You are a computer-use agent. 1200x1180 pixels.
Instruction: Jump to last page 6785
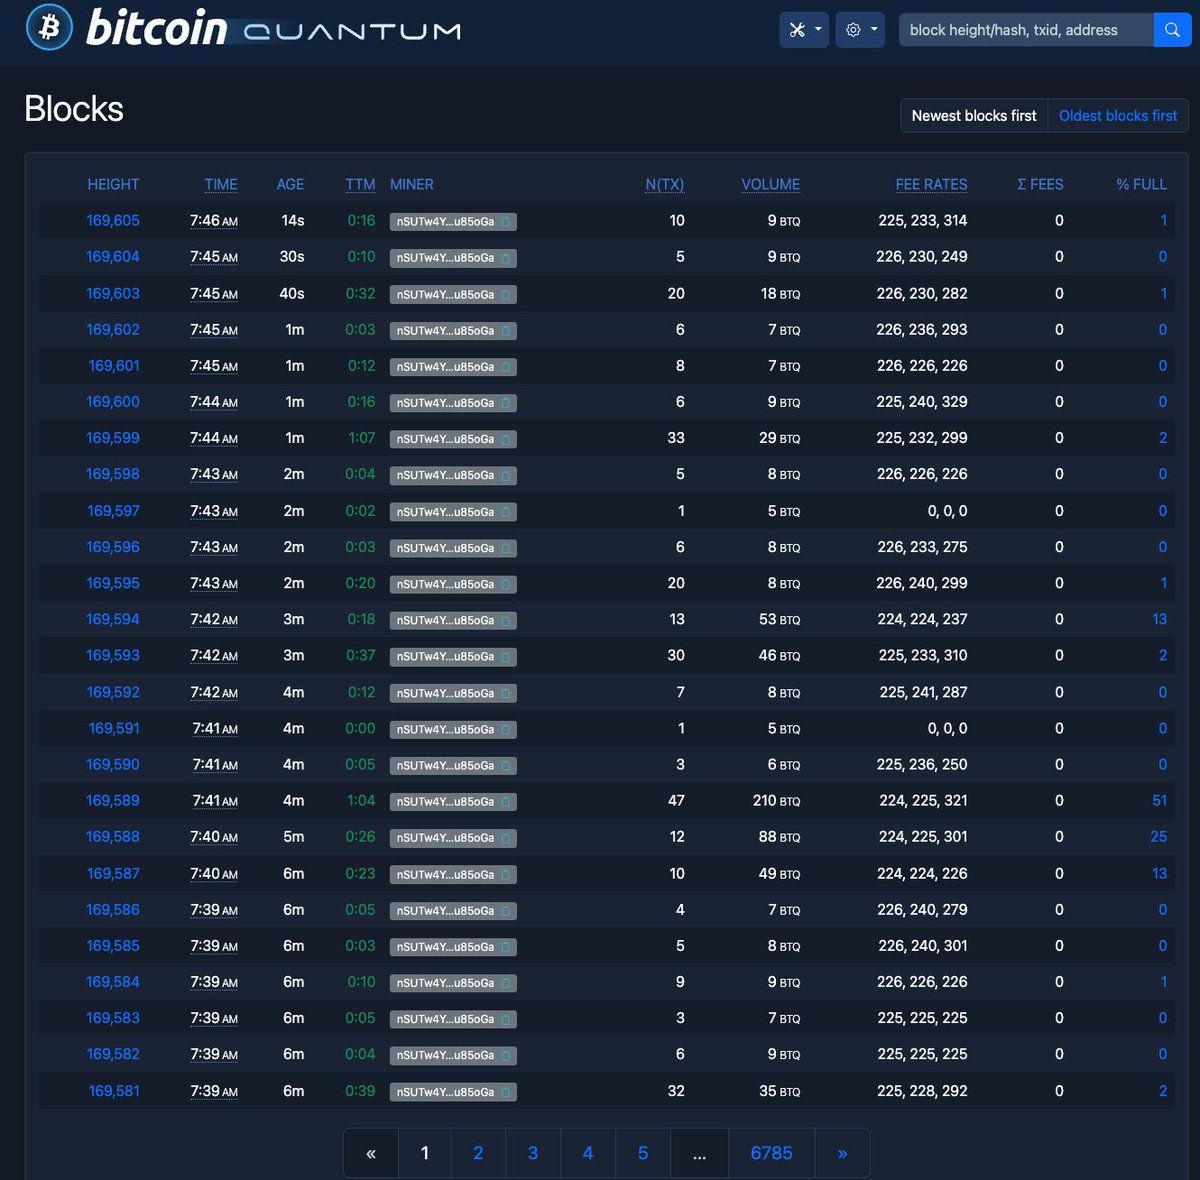(771, 1153)
